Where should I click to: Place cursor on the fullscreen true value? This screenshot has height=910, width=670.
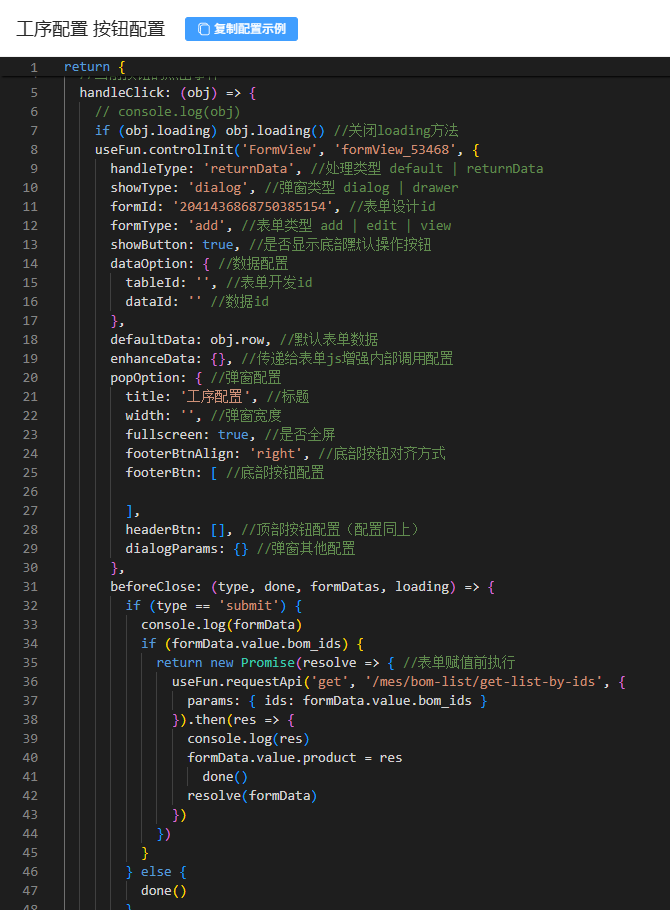coord(233,435)
